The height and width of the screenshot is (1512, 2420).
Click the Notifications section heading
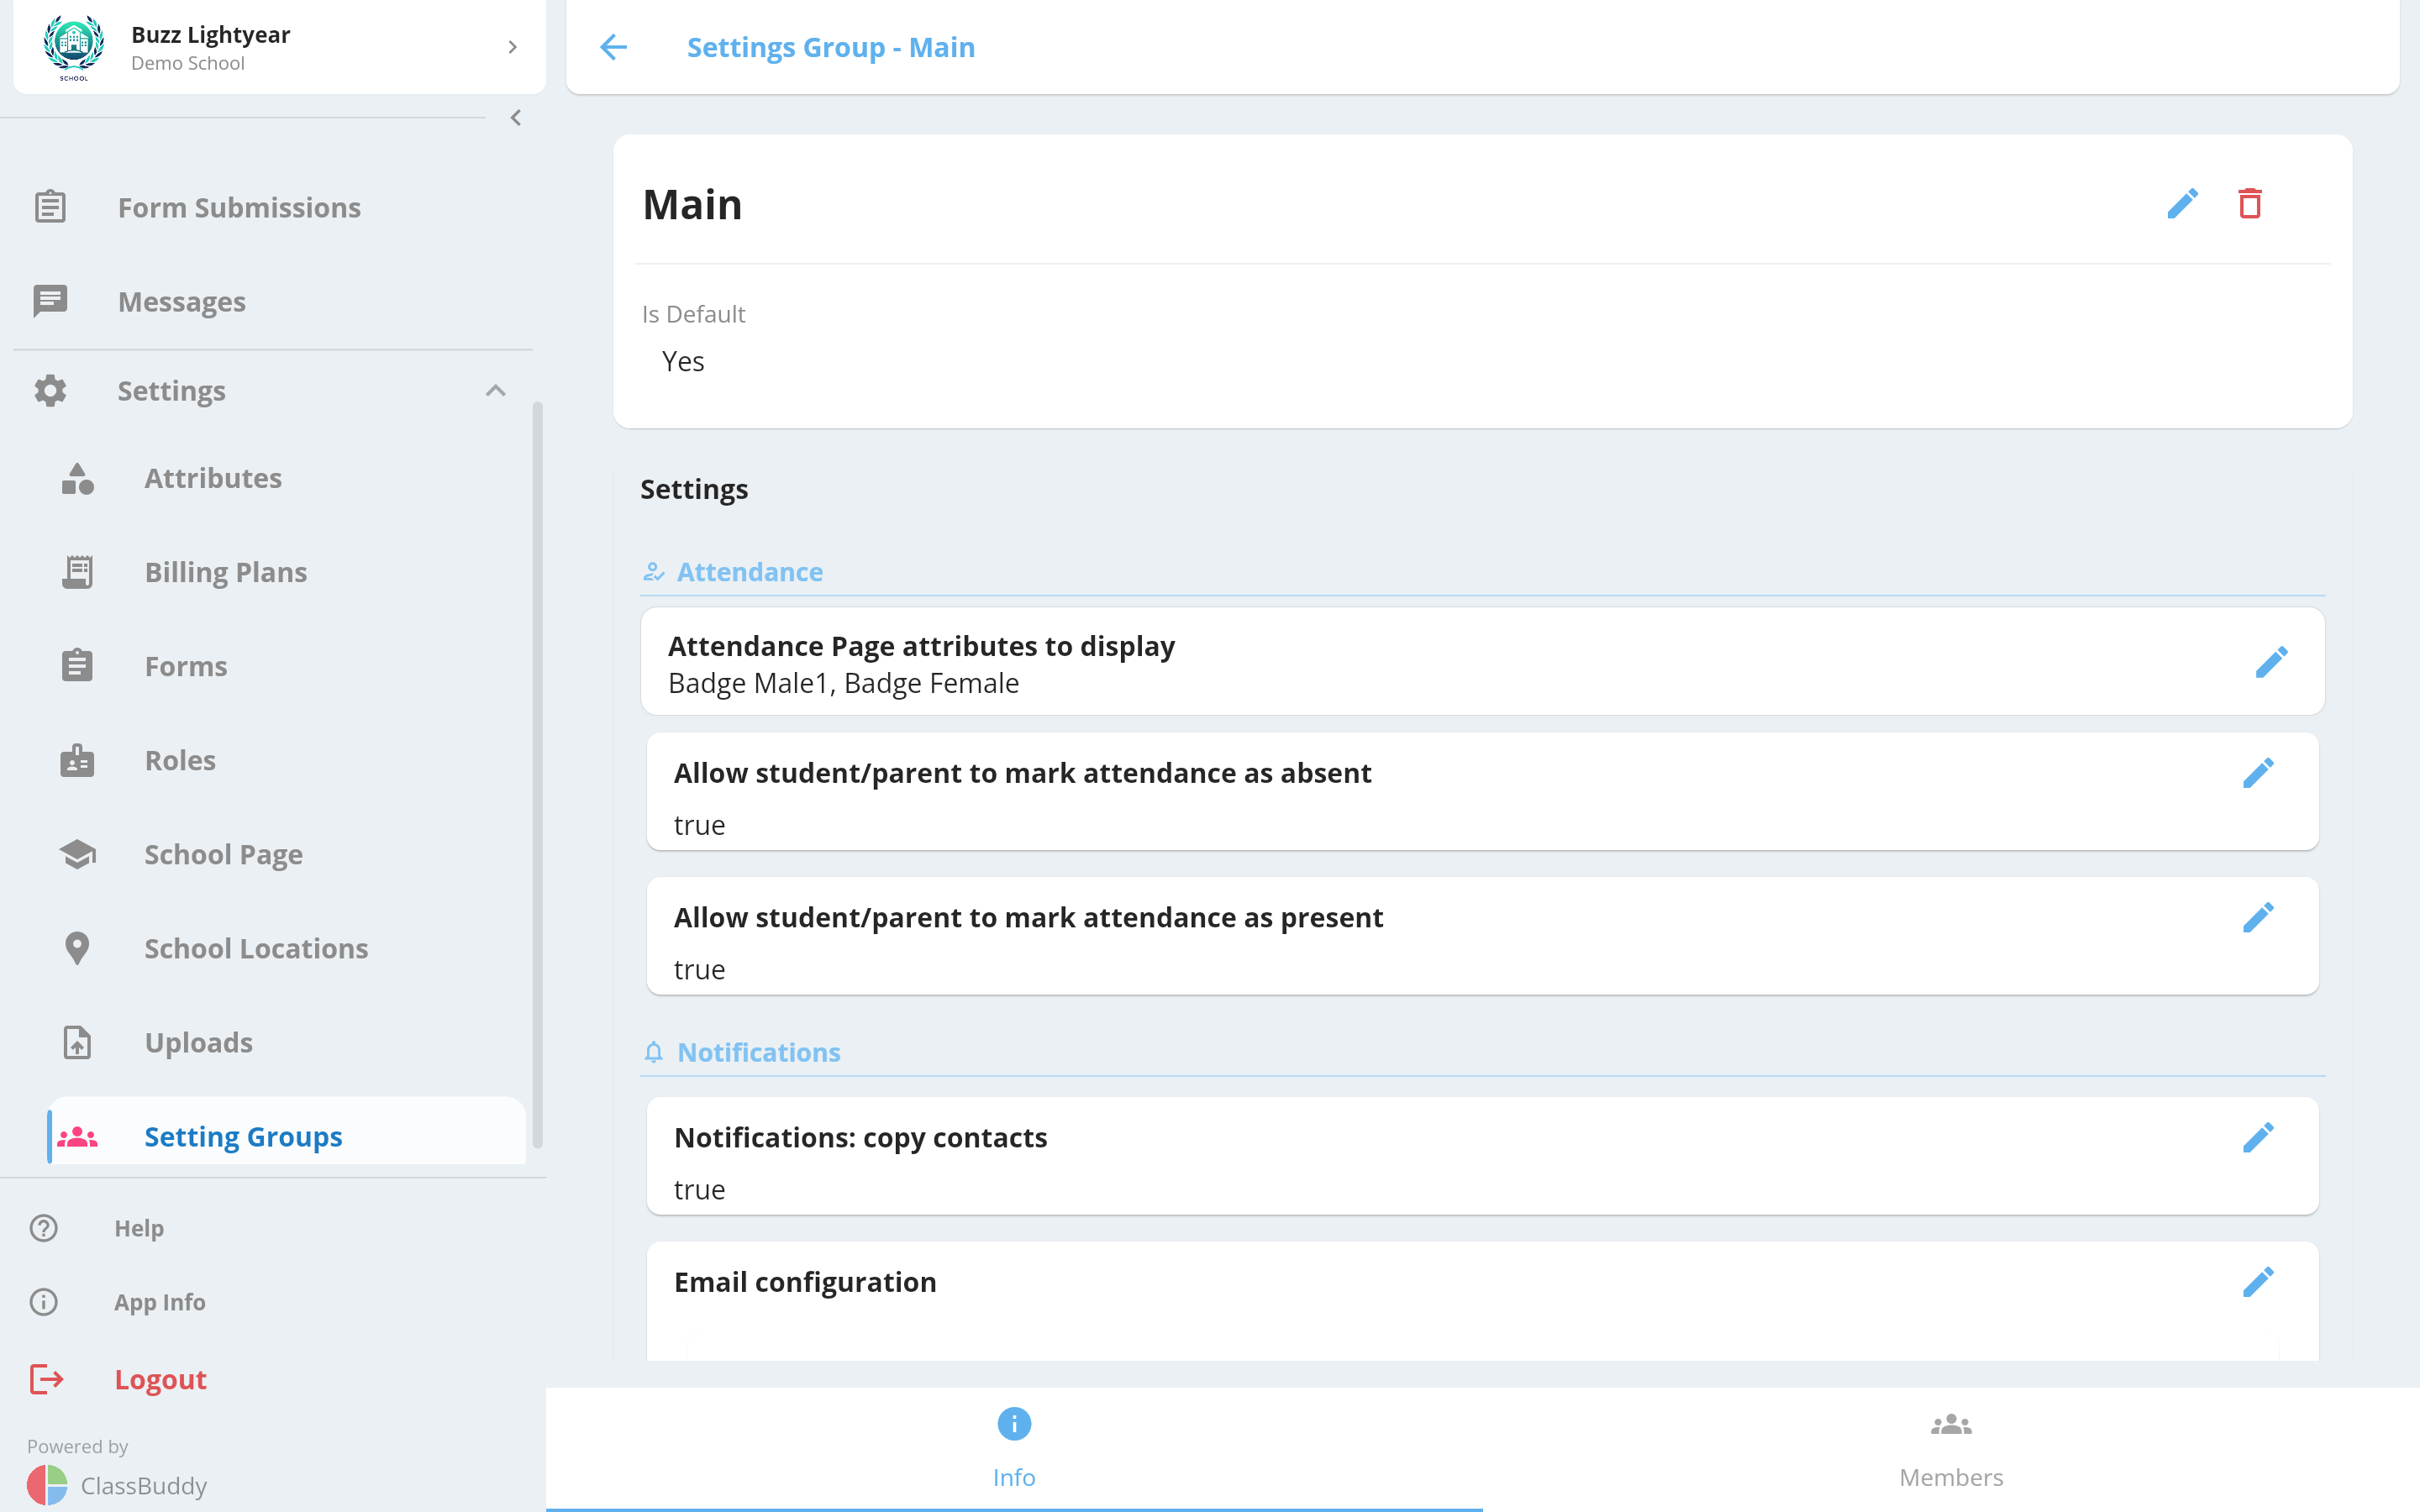[759, 1052]
